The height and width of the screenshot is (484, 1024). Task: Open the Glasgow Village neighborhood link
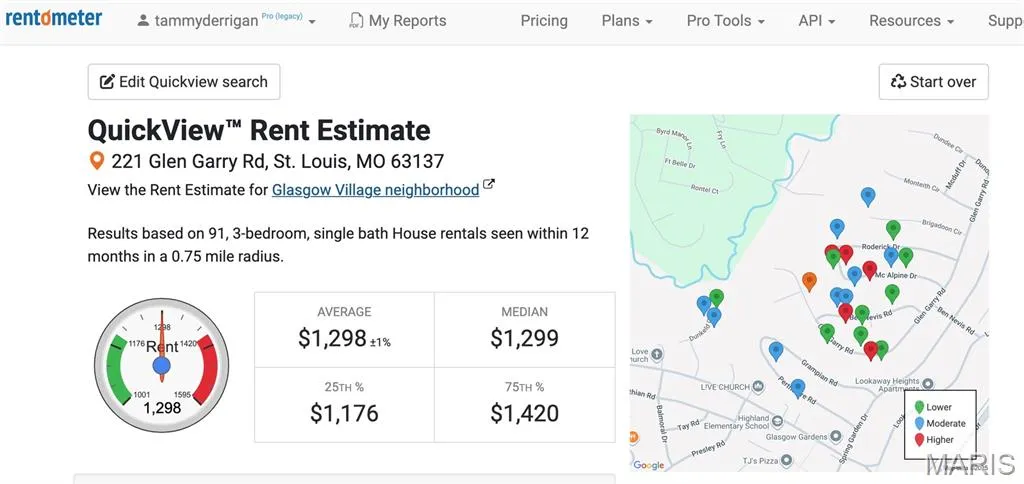coord(375,189)
